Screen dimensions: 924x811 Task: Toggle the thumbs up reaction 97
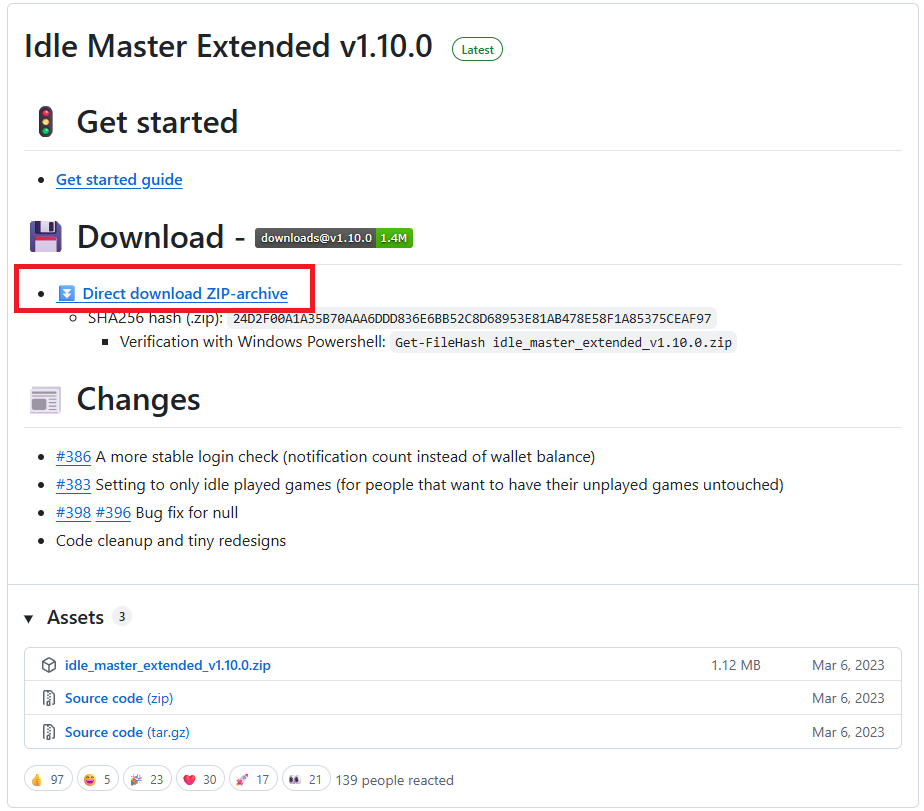pyautogui.click(x=48, y=780)
